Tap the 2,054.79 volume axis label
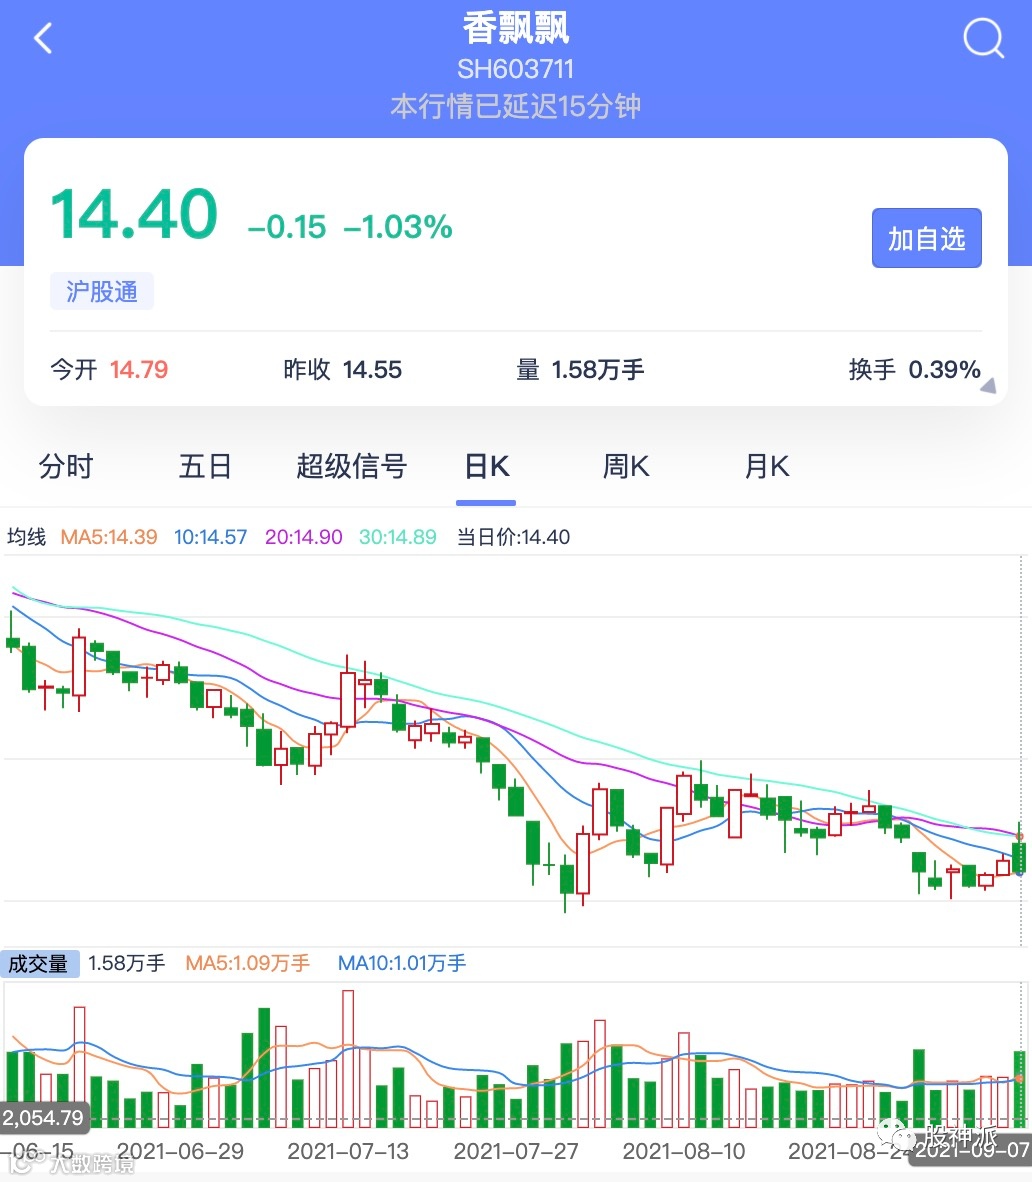1032x1182 pixels. click(44, 1117)
